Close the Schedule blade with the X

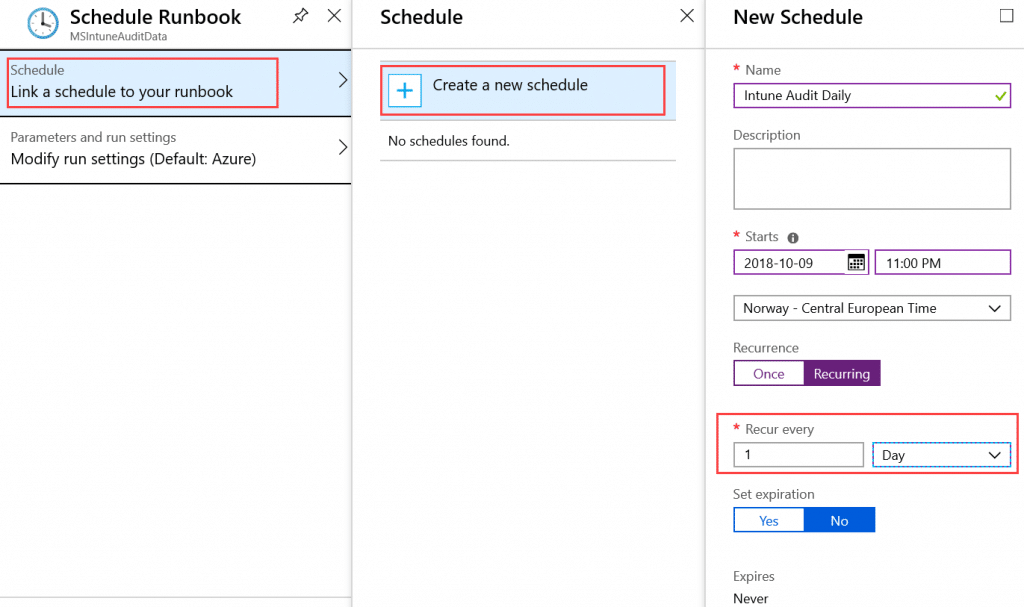pos(686,16)
